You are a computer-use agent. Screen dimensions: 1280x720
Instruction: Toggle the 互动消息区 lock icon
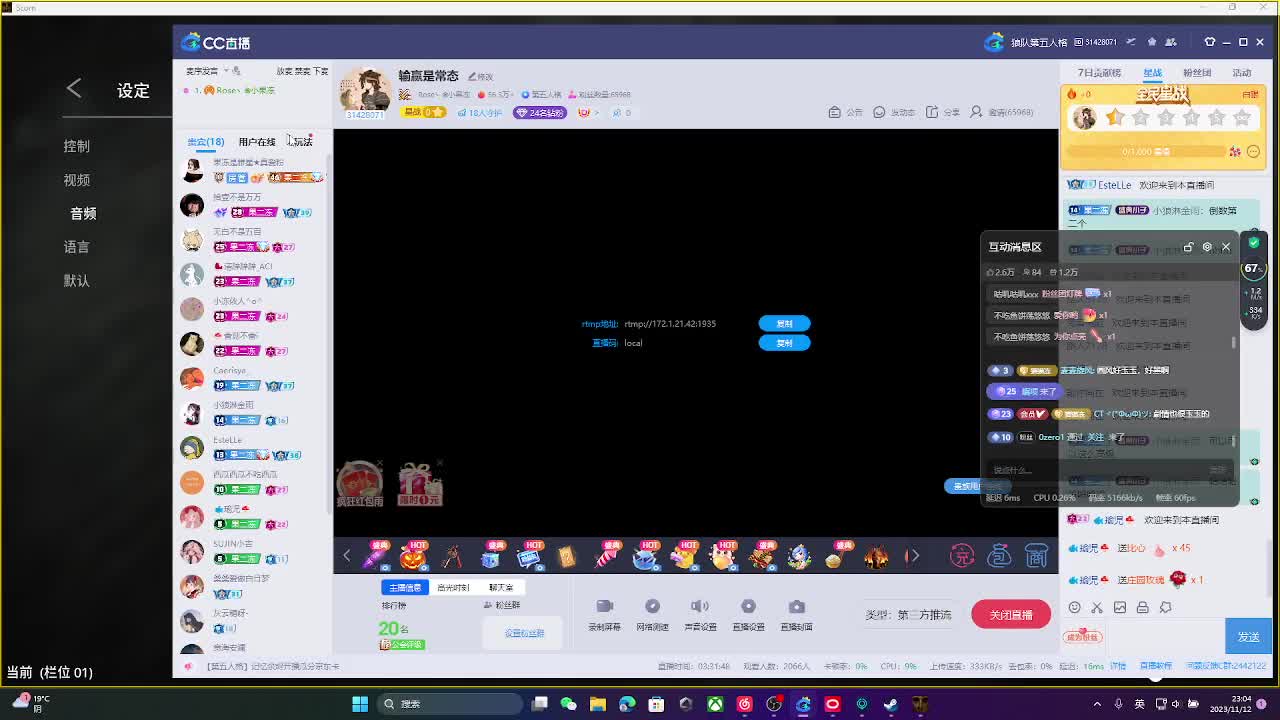(x=1188, y=247)
